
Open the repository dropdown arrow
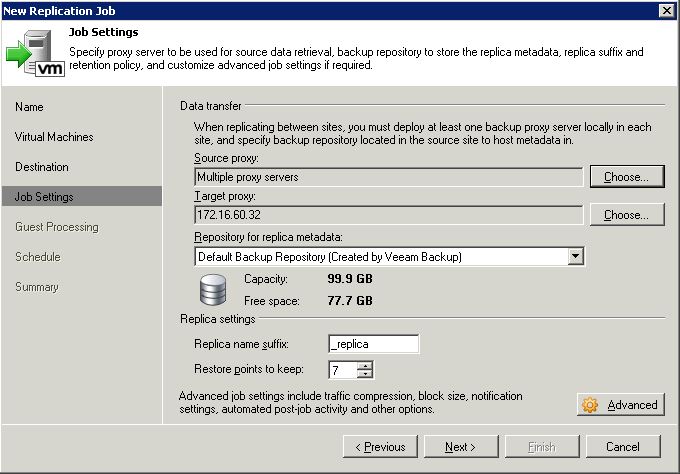tap(575, 256)
